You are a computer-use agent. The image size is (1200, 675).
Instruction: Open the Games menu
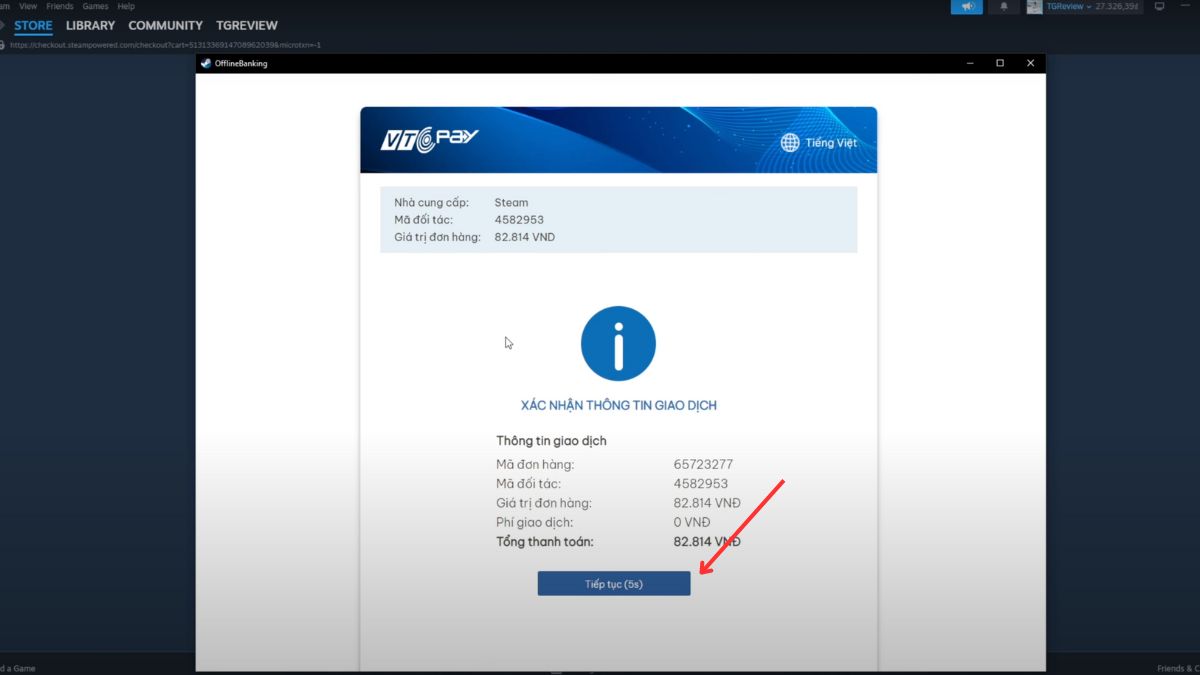(96, 6)
